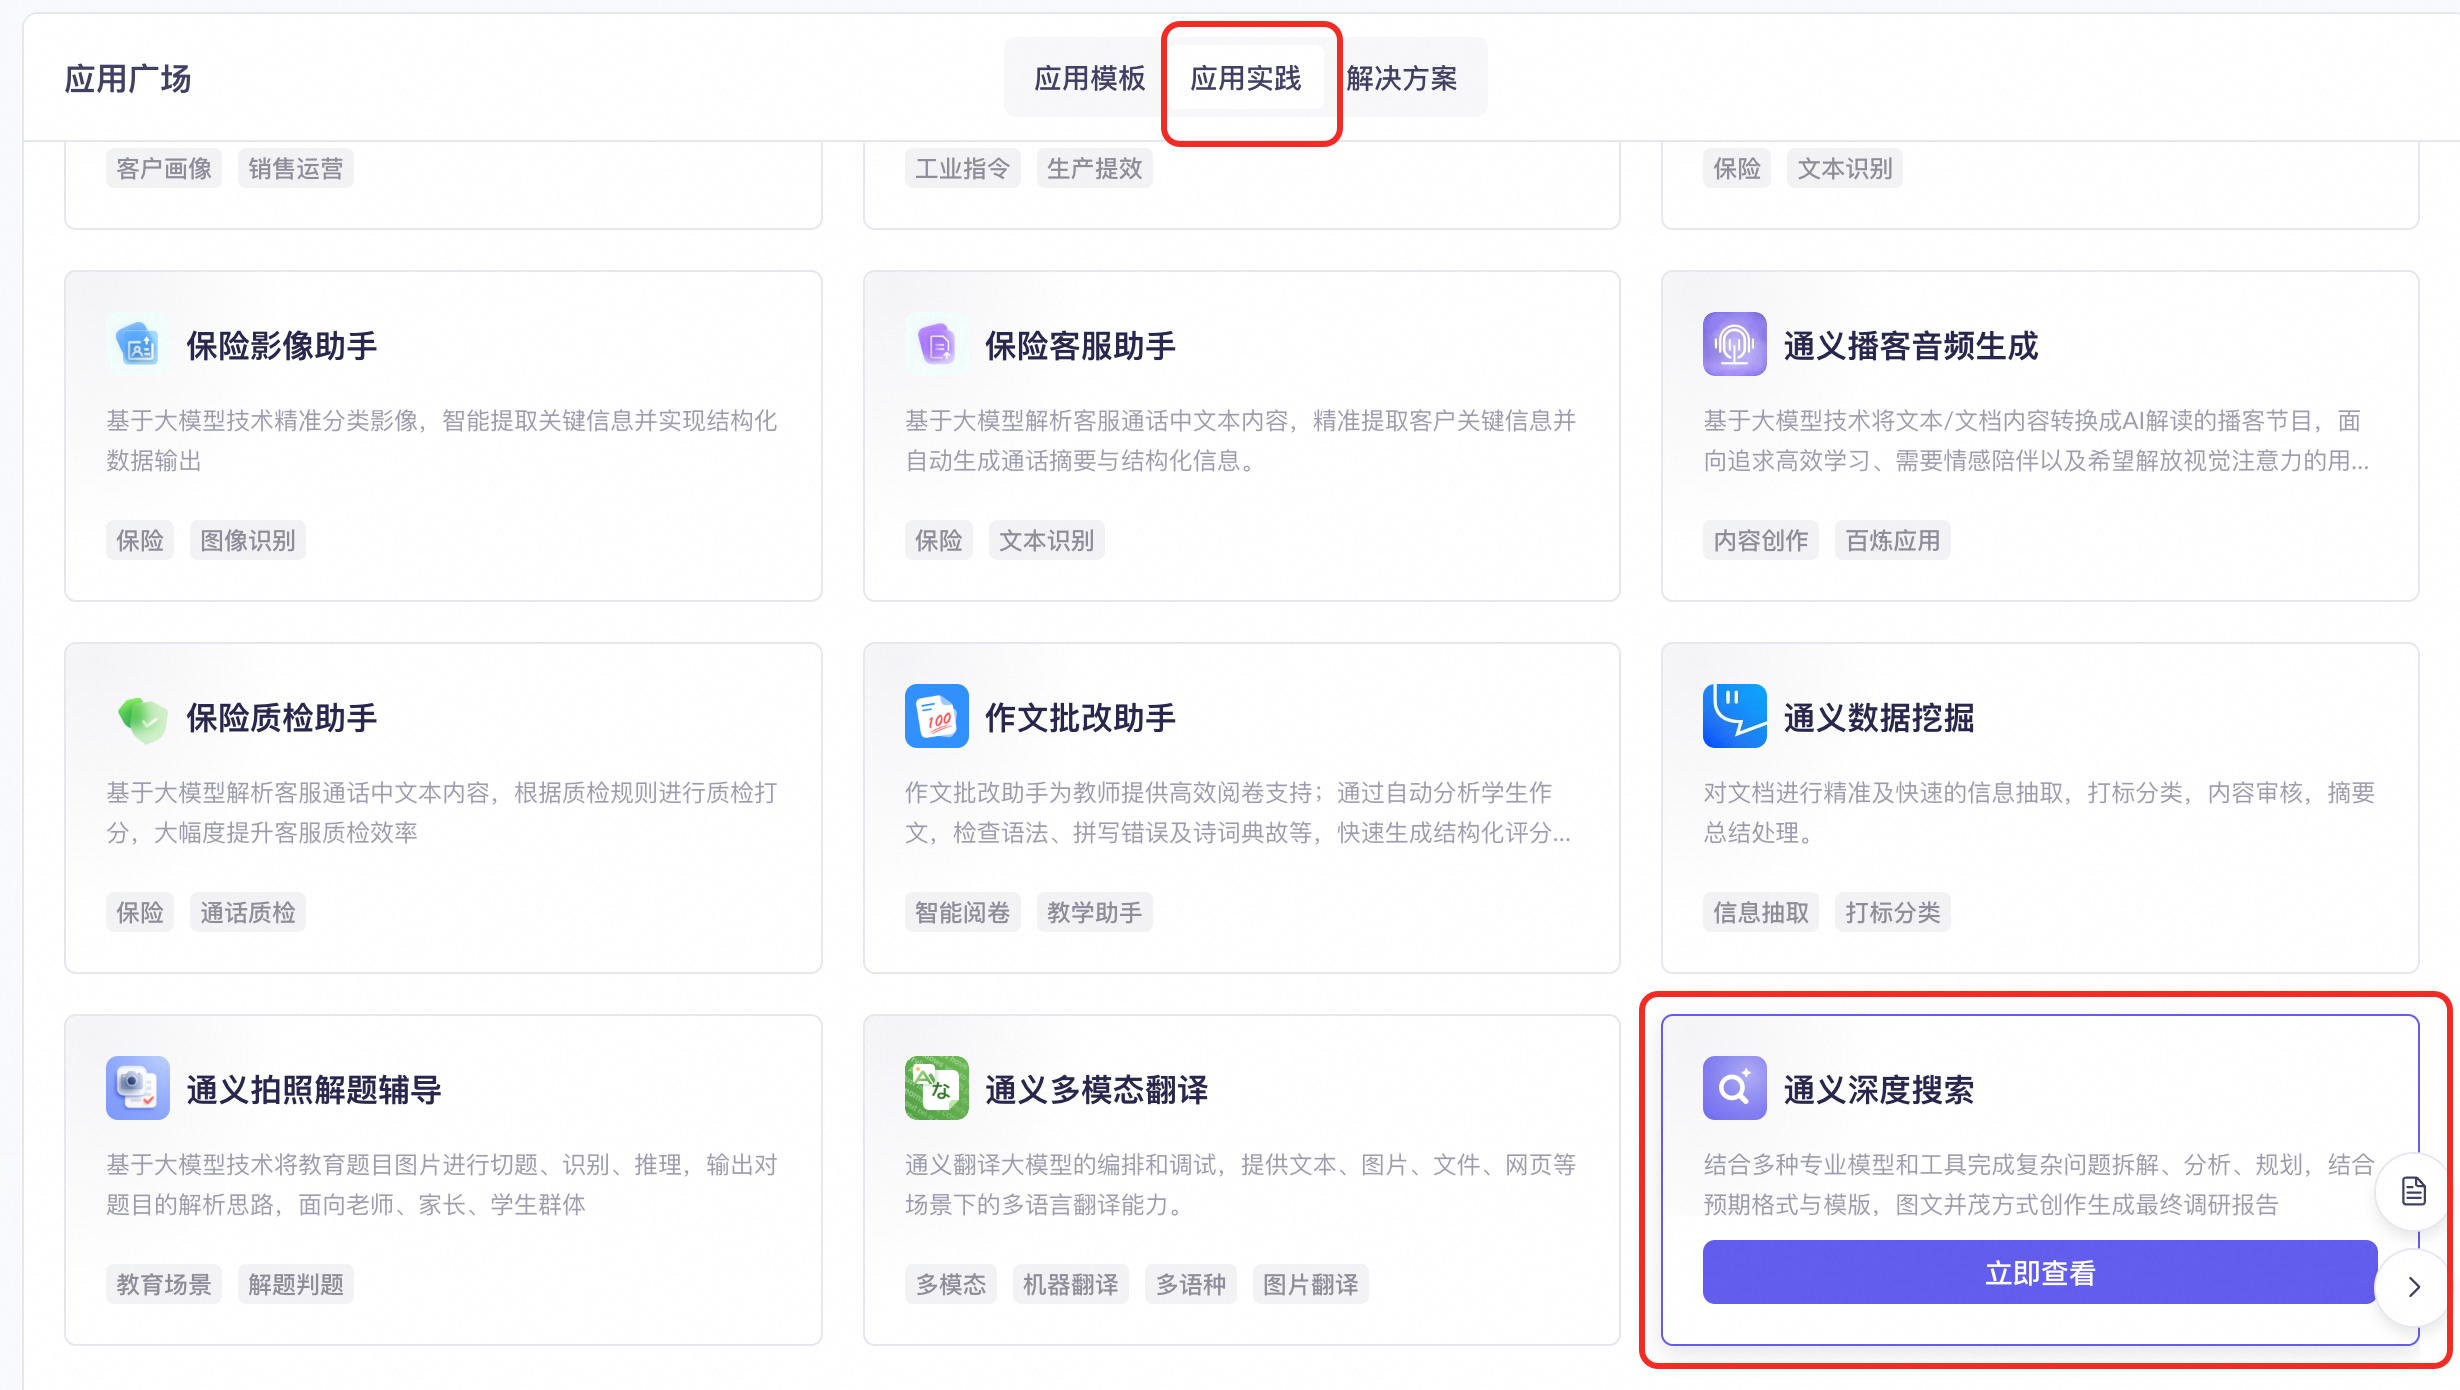This screenshot has width=2460, height=1390.
Task: Switch to the 应用模板 tab
Action: tap(1089, 78)
